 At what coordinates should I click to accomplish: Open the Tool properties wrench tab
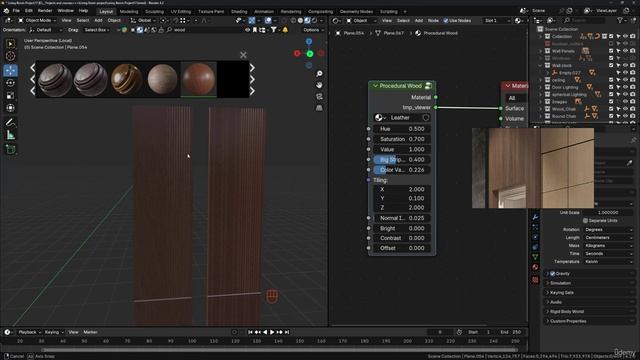click(535, 217)
